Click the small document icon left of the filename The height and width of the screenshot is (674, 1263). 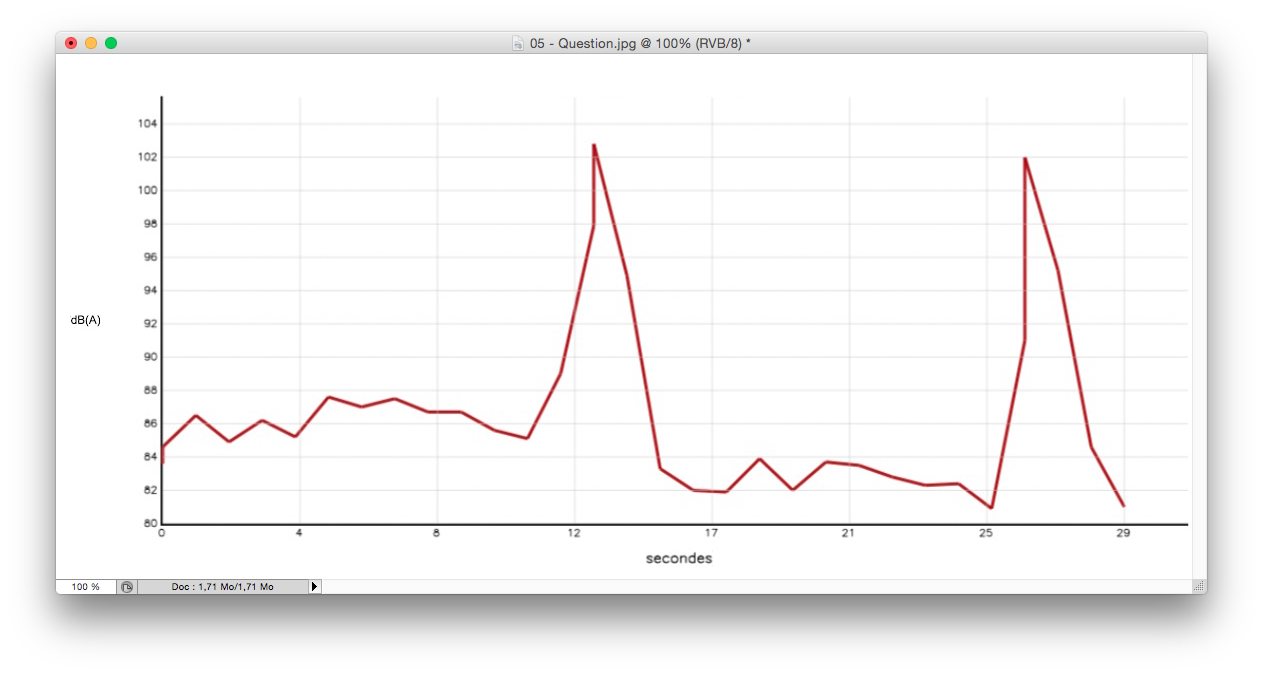coord(517,43)
